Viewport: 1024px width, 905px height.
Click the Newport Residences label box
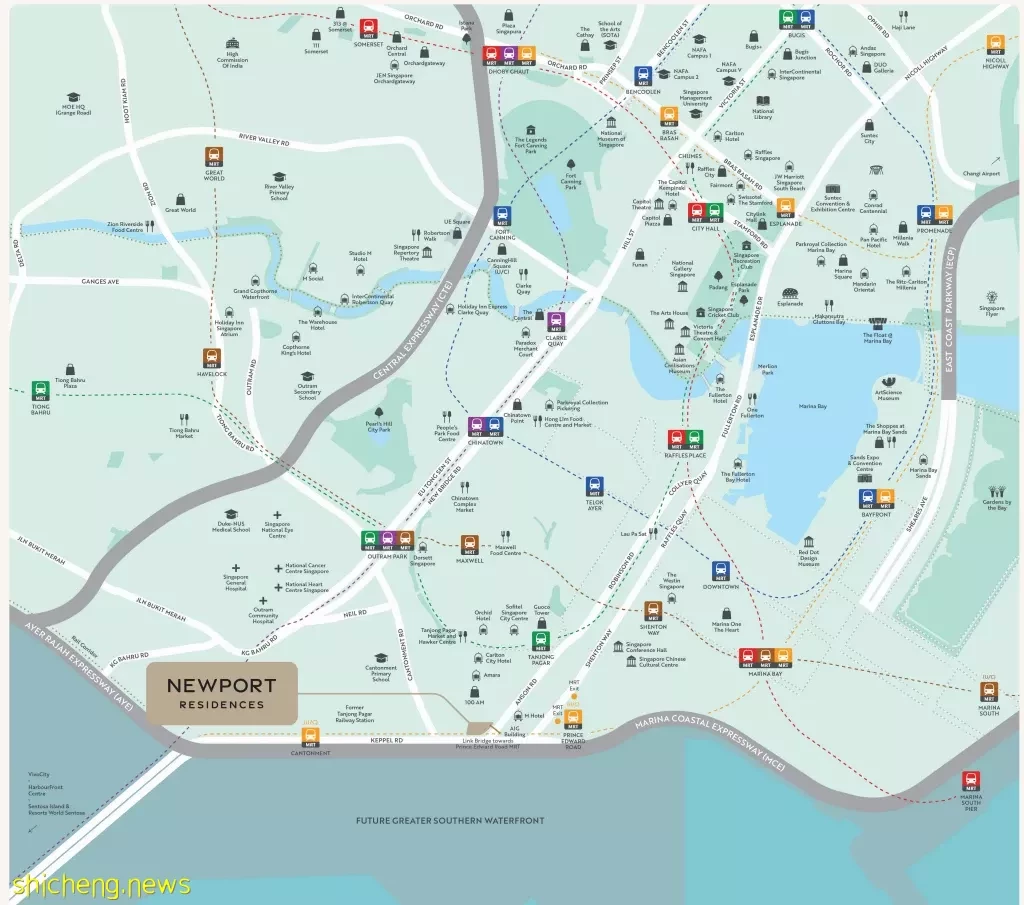click(222, 693)
